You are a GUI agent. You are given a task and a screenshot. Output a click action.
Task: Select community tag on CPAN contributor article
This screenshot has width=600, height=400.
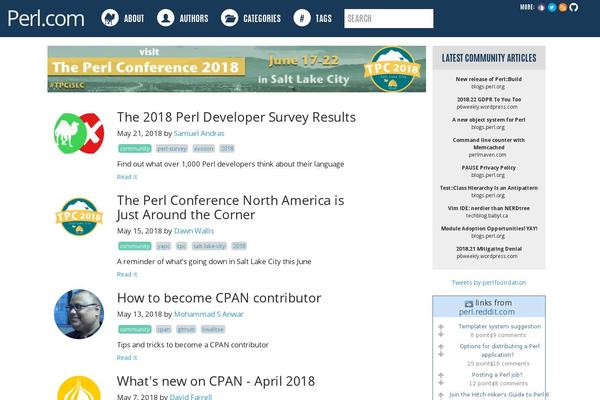(x=135, y=329)
